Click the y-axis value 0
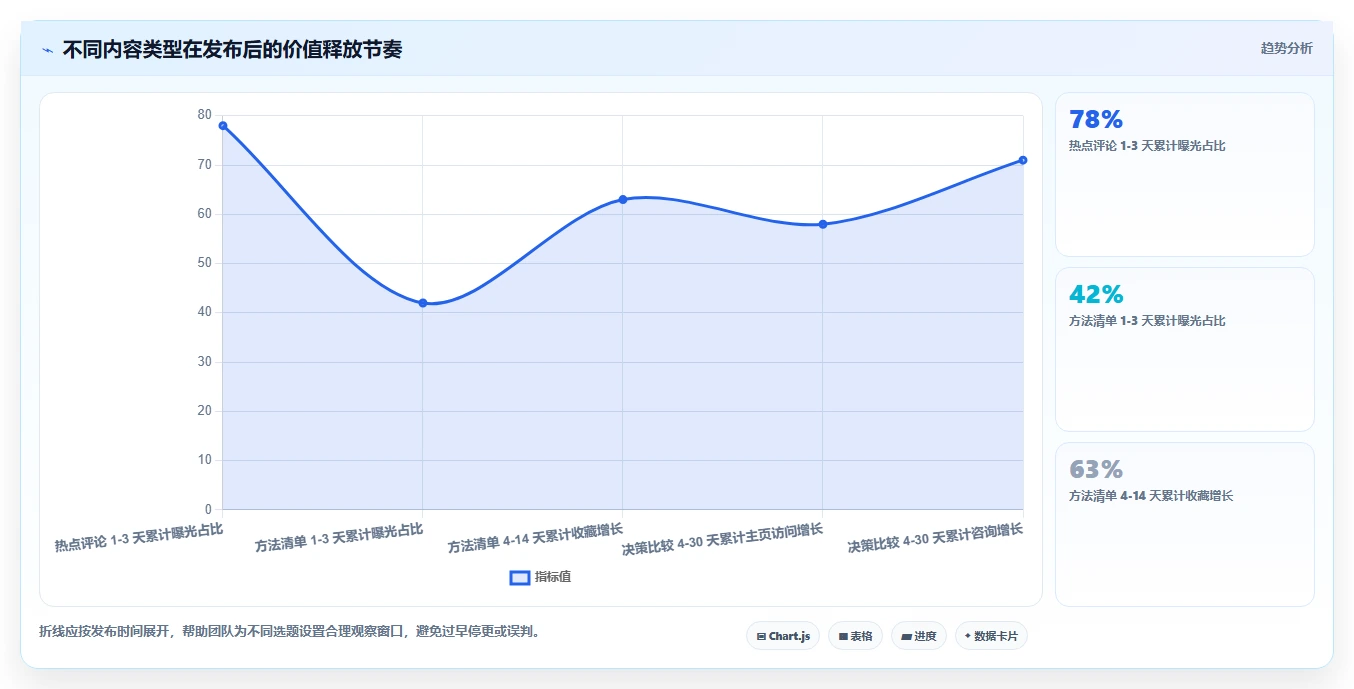The image size is (1354, 689). click(x=208, y=509)
